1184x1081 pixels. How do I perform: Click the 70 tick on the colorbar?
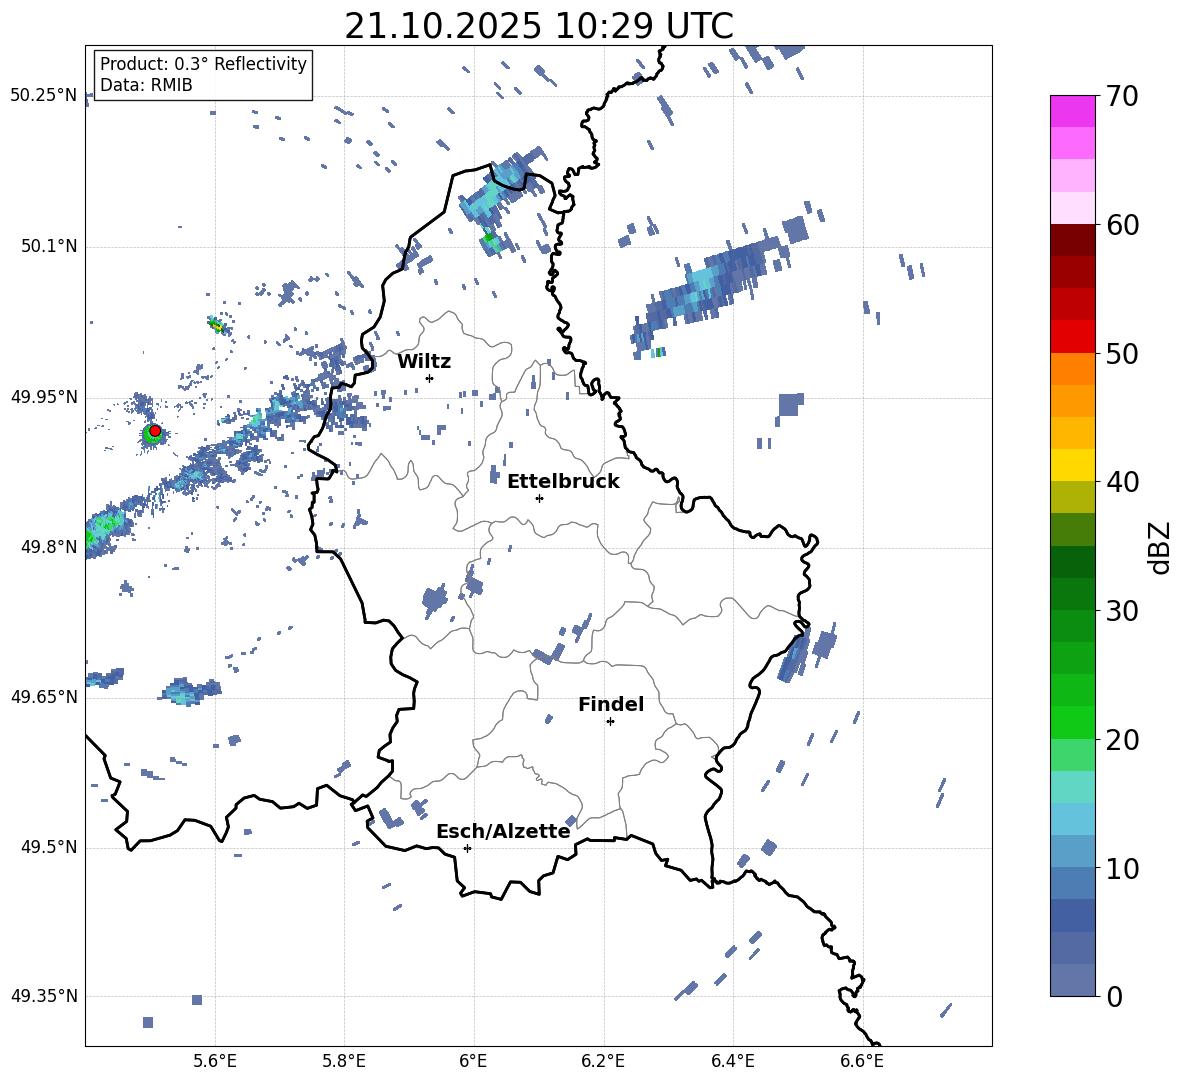pyautogui.click(x=1121, y=97)
